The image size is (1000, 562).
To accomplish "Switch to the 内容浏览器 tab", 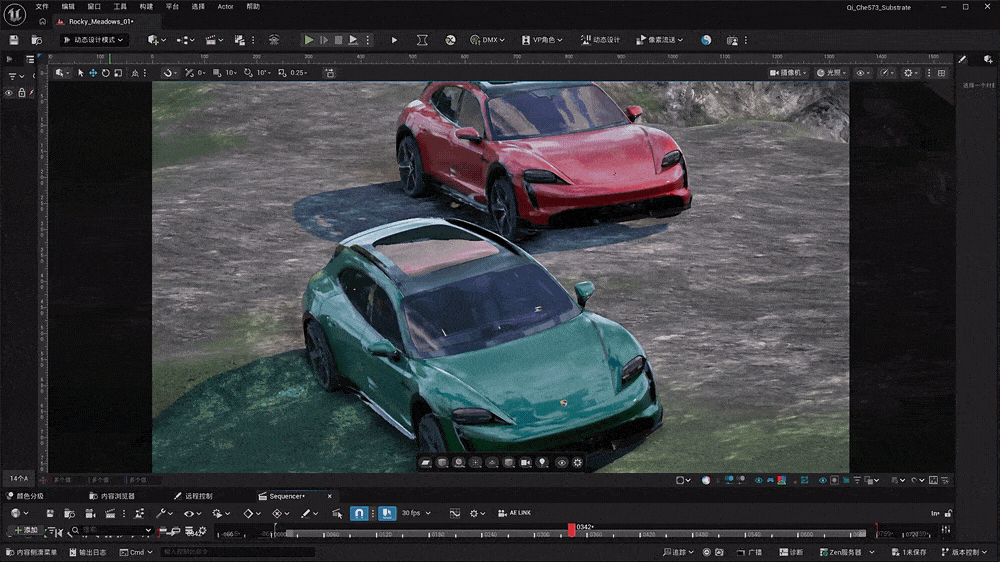I will click(112, 496).
